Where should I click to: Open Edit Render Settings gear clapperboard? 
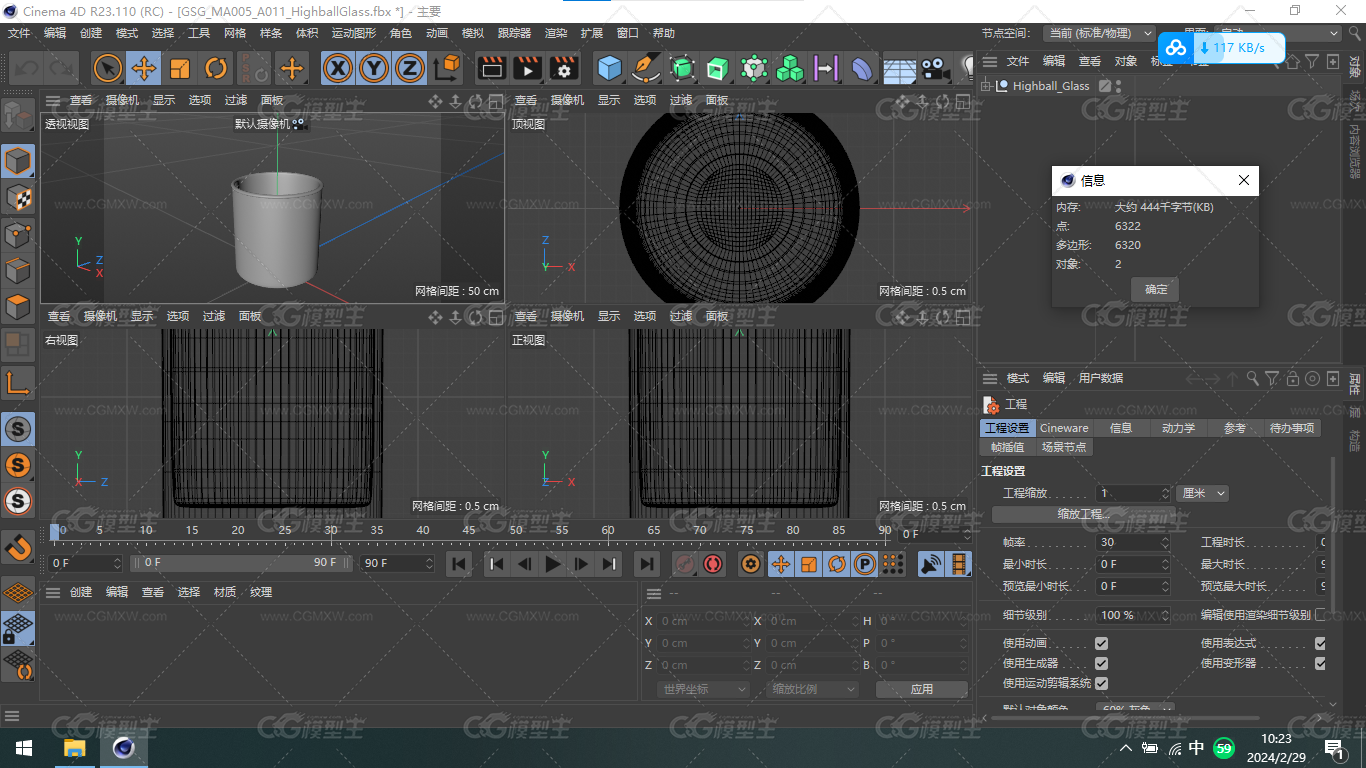(565, 68)
